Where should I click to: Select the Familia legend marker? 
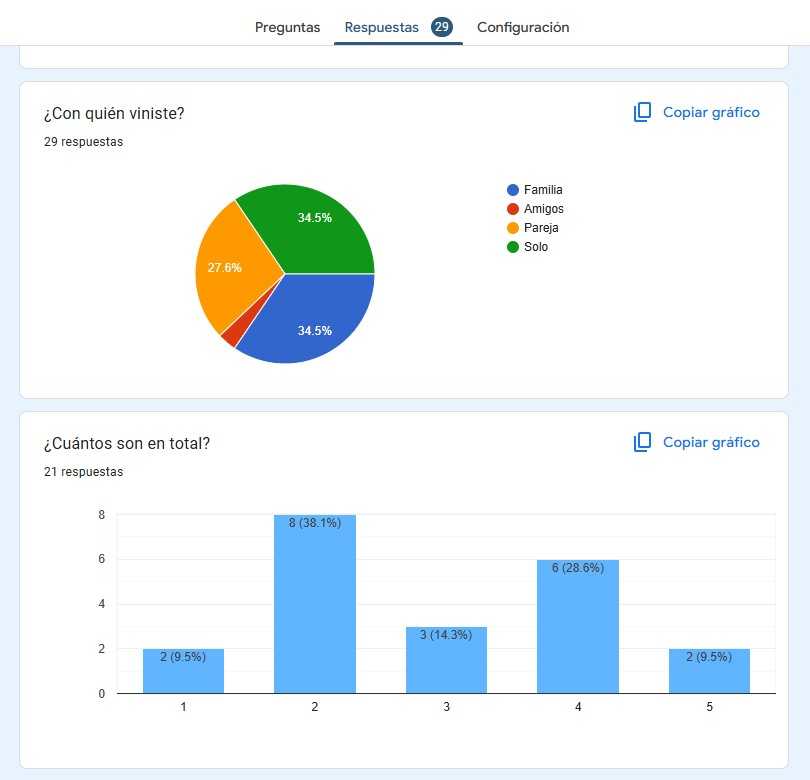(512, 189)
